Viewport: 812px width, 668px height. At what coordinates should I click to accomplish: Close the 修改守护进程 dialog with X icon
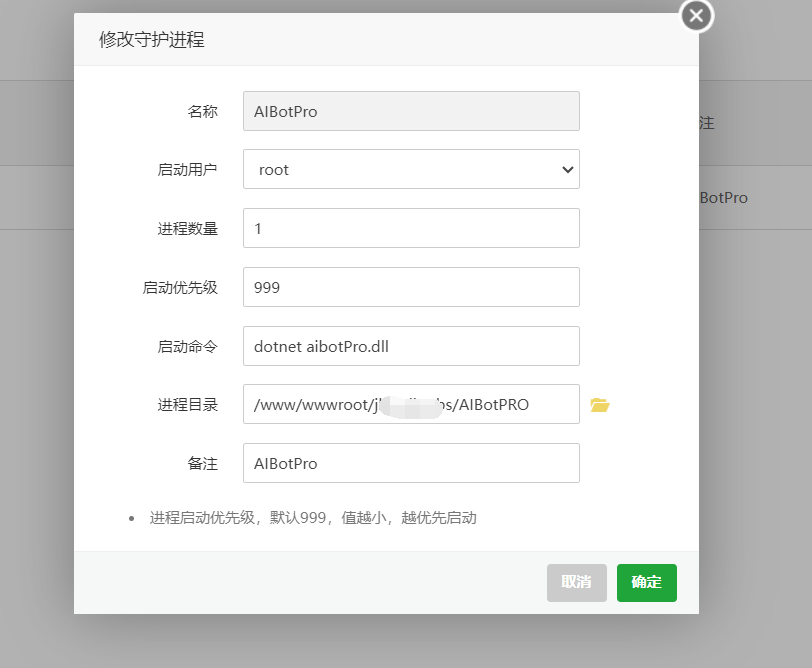[x=697, y=16]
